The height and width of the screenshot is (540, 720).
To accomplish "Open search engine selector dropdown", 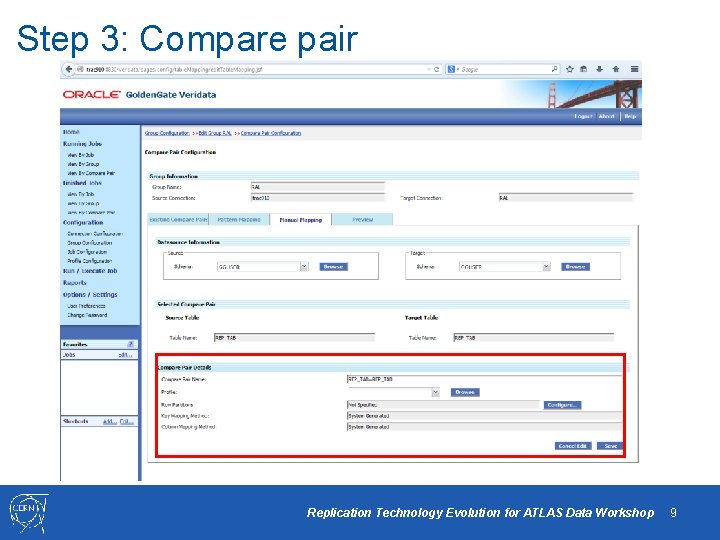I will tap(453, 69).
